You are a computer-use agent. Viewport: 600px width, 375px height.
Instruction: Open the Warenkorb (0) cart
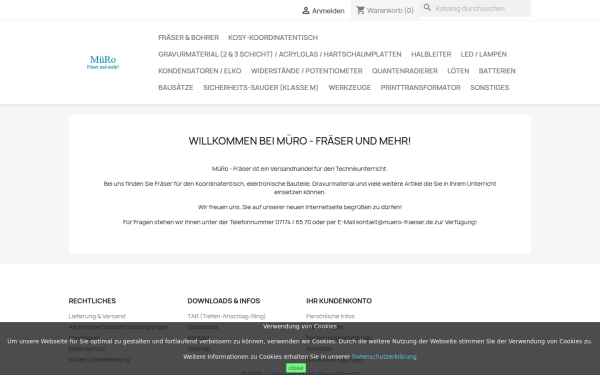click(385, 10)
